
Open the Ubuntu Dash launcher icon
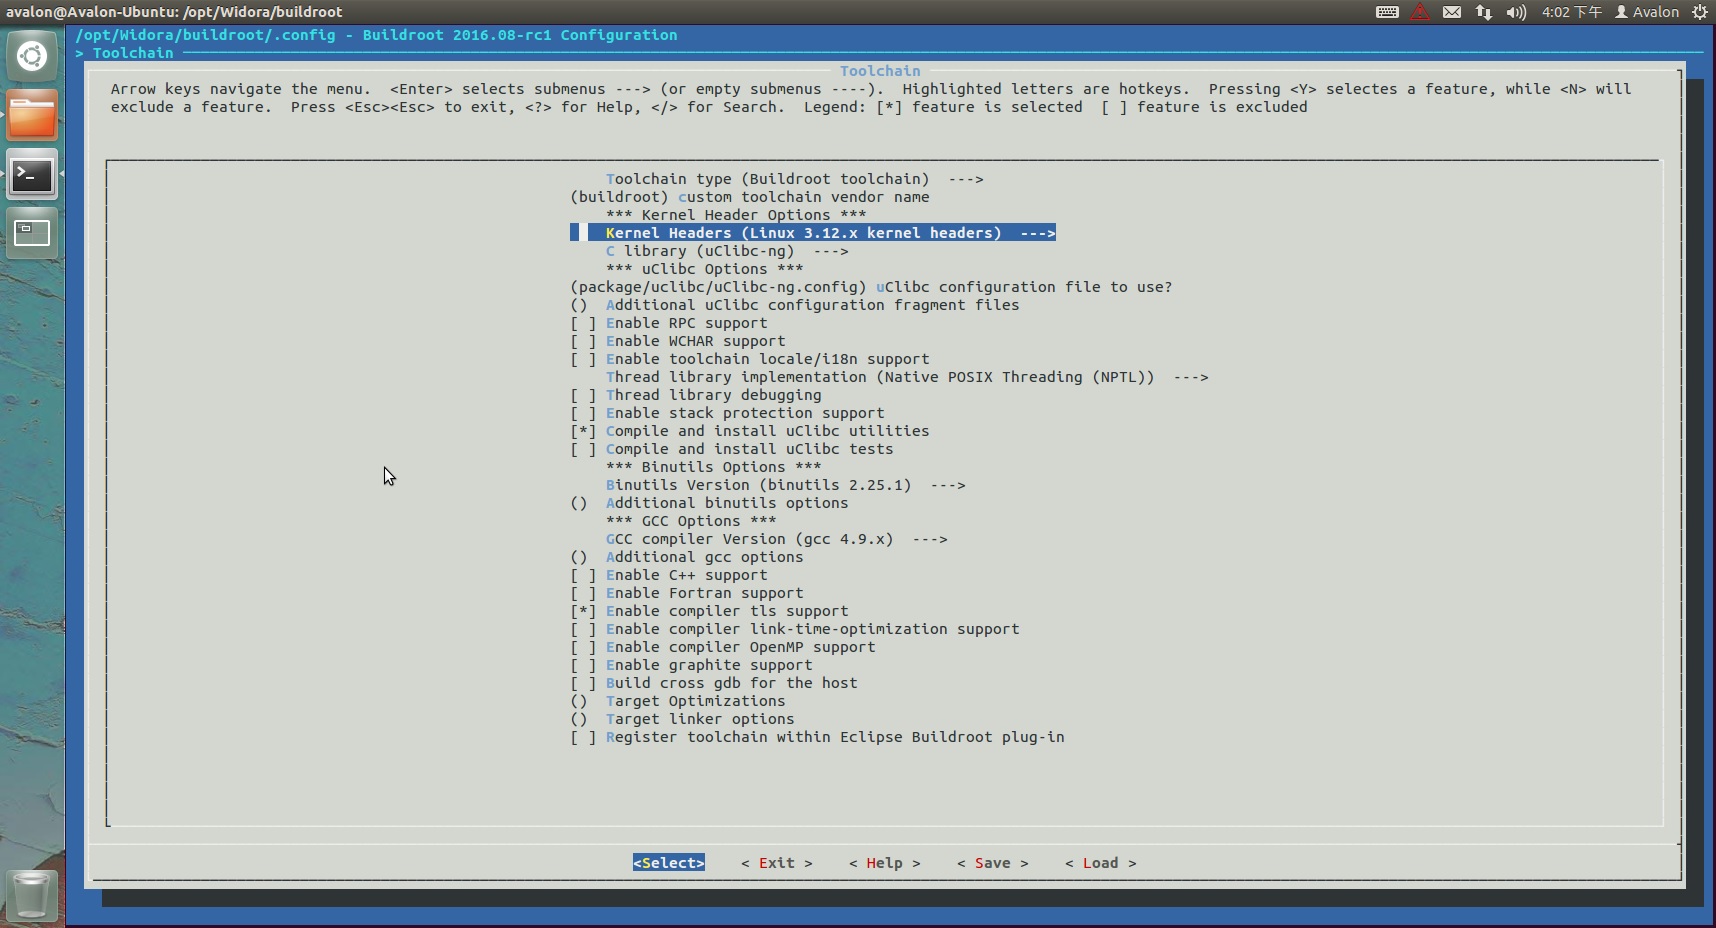(32, 56)
